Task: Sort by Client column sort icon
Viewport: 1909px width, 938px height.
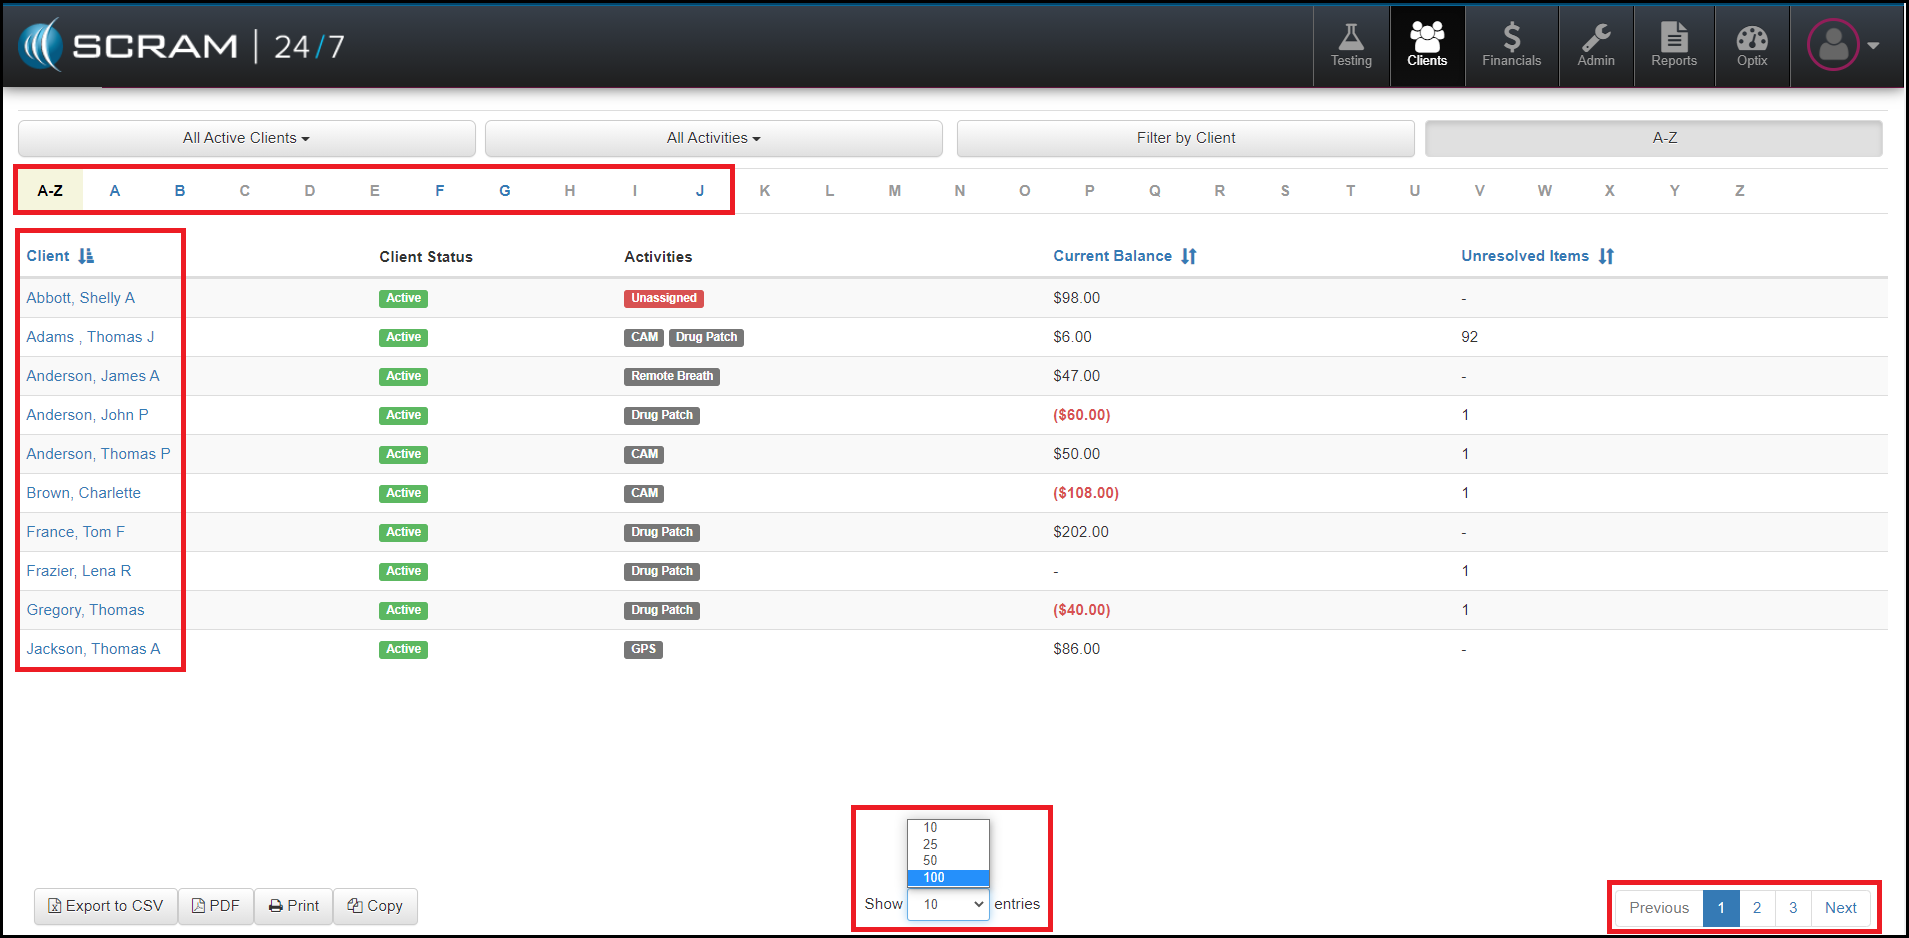Action: pyautogui.click(x=86, y=256)
